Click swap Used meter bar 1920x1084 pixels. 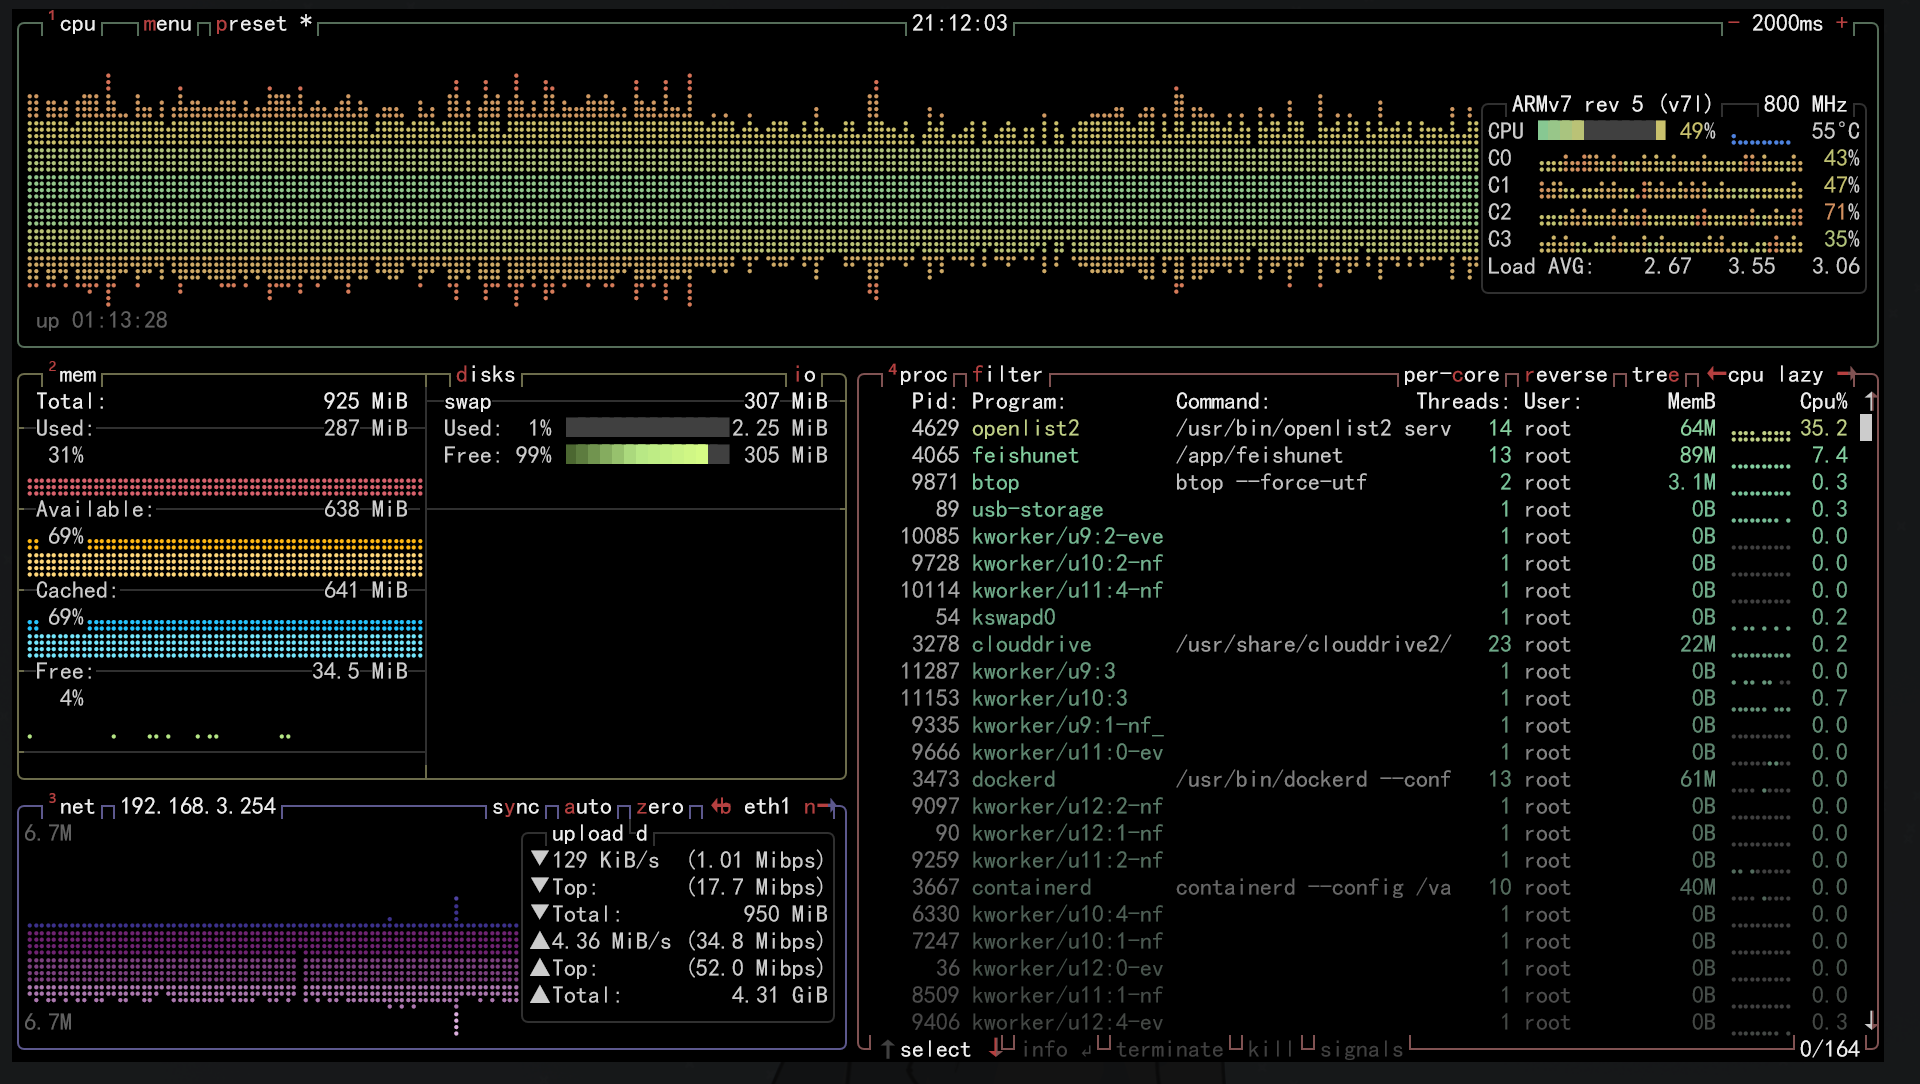[647, 428]
